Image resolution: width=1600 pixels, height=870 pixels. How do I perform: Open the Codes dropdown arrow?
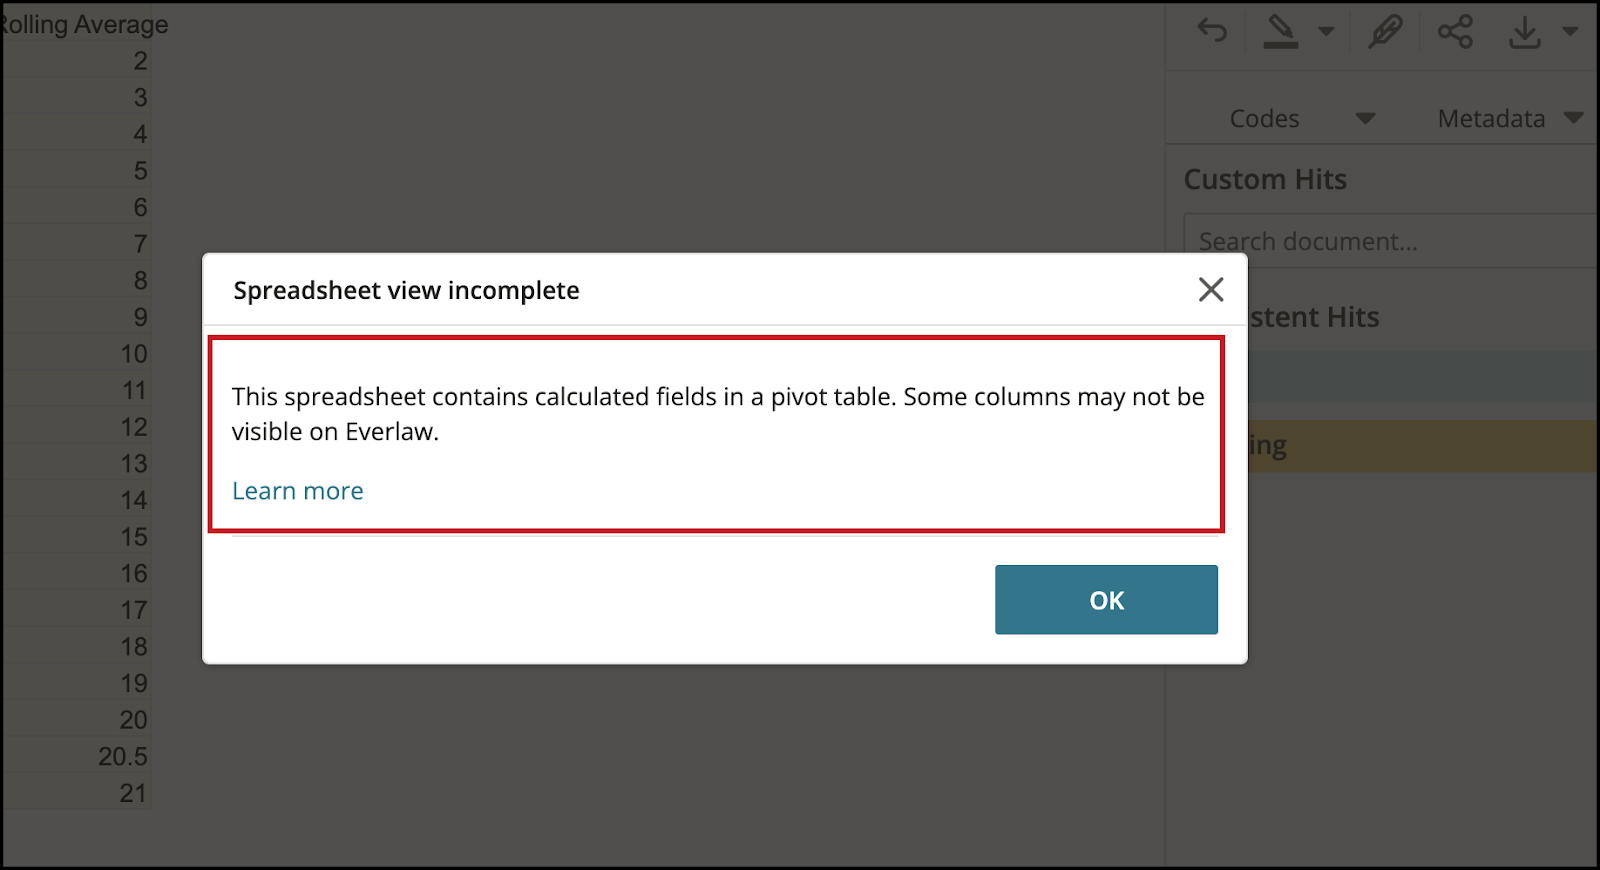(1365, 119)
